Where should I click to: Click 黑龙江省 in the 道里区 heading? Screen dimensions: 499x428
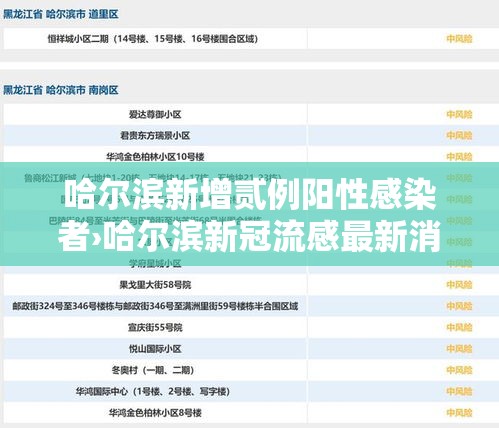[23, 14]
